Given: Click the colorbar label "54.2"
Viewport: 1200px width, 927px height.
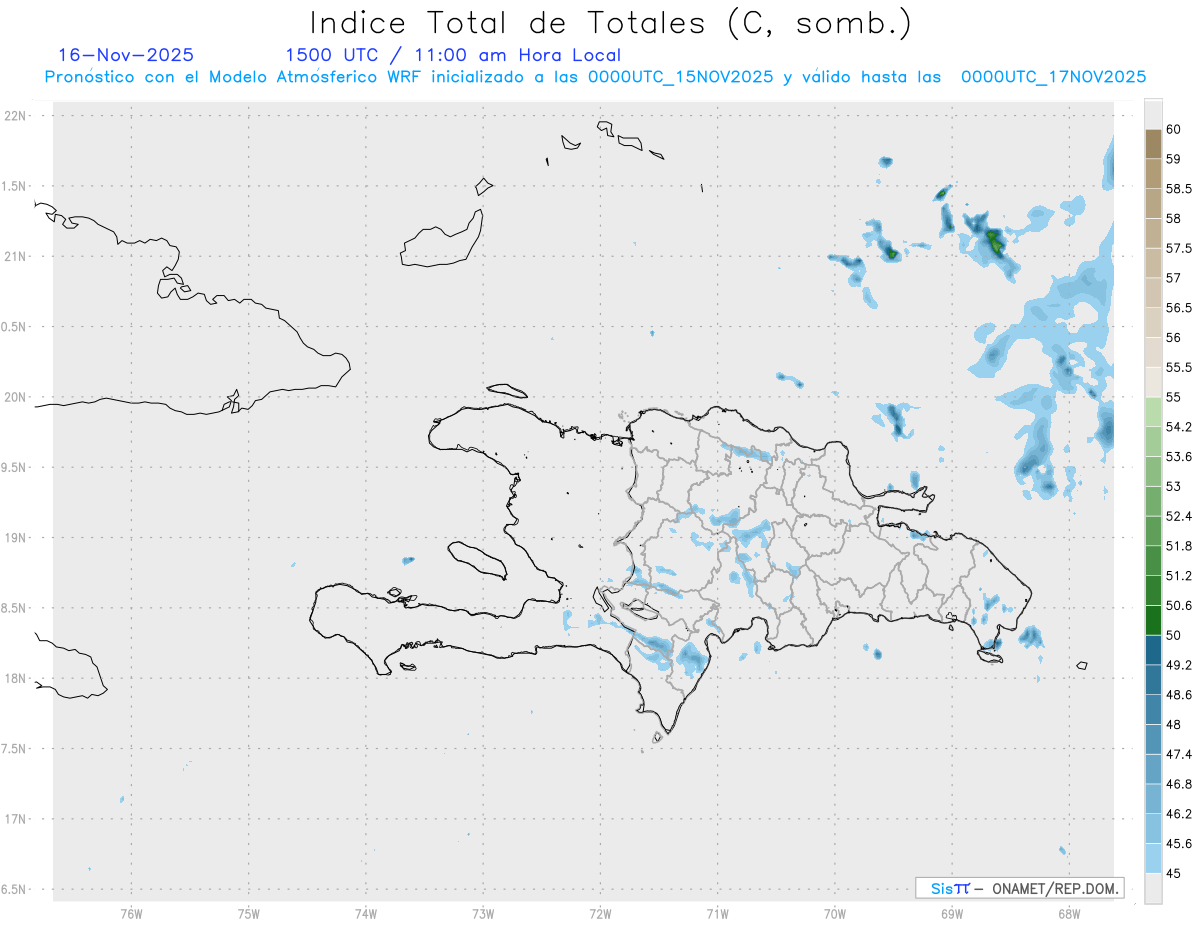Looking at the screenshot, I should (1178, 427).
